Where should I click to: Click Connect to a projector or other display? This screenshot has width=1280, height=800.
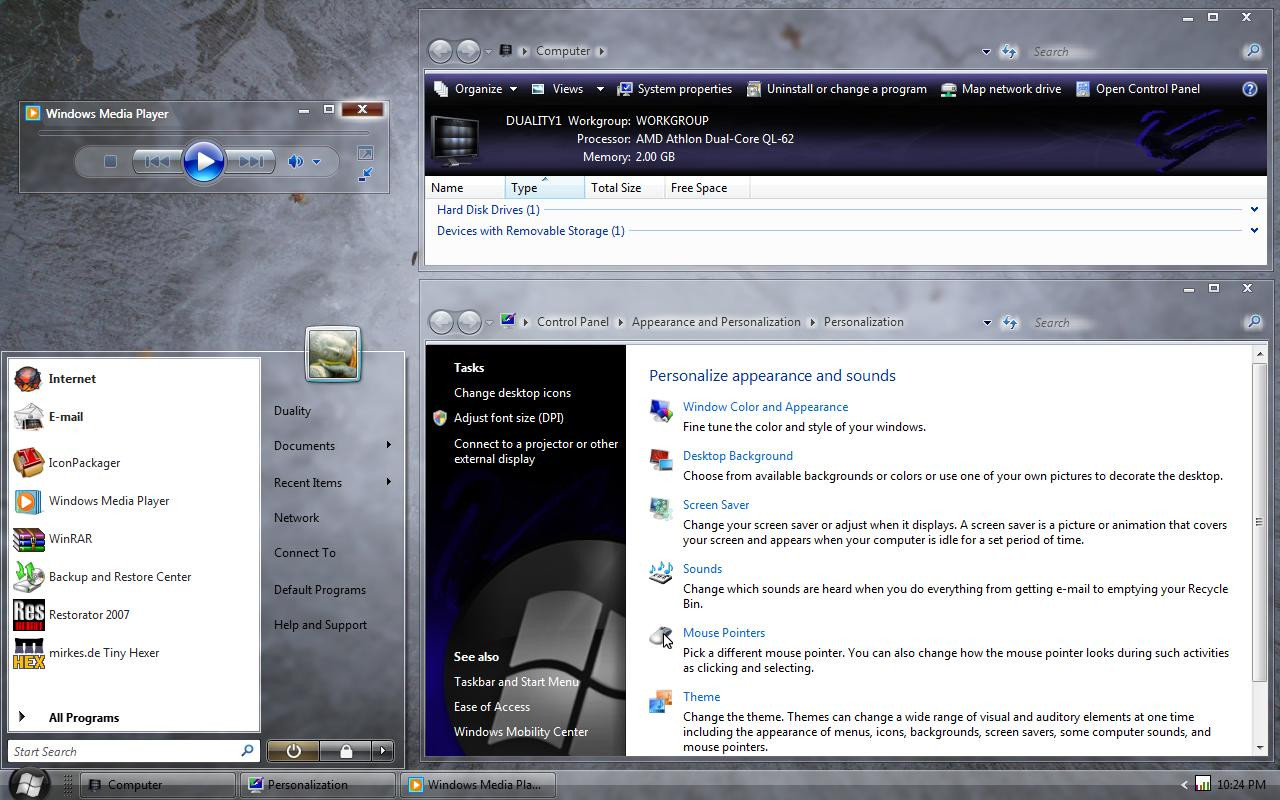pyautogui.click(x=536, y=451)
